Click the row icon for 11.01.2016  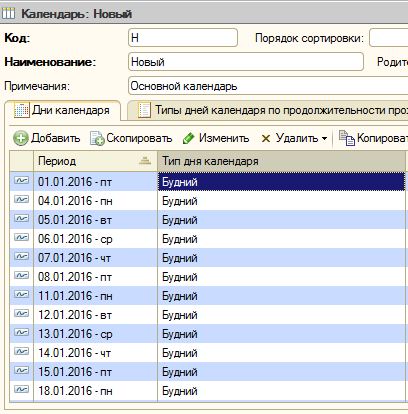[22, 295]
